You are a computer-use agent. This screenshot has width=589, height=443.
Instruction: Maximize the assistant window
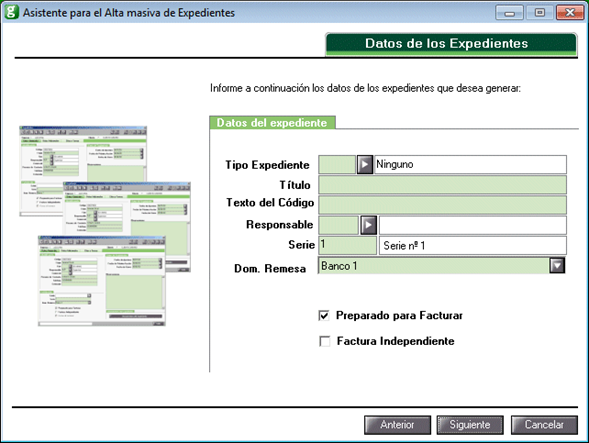pyautogui.click(x=539, y=13)
